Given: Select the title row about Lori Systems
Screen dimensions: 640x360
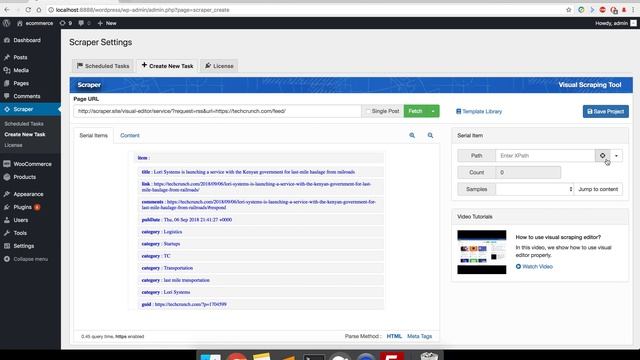Looking at the screenshot, I should coord(260,172).
